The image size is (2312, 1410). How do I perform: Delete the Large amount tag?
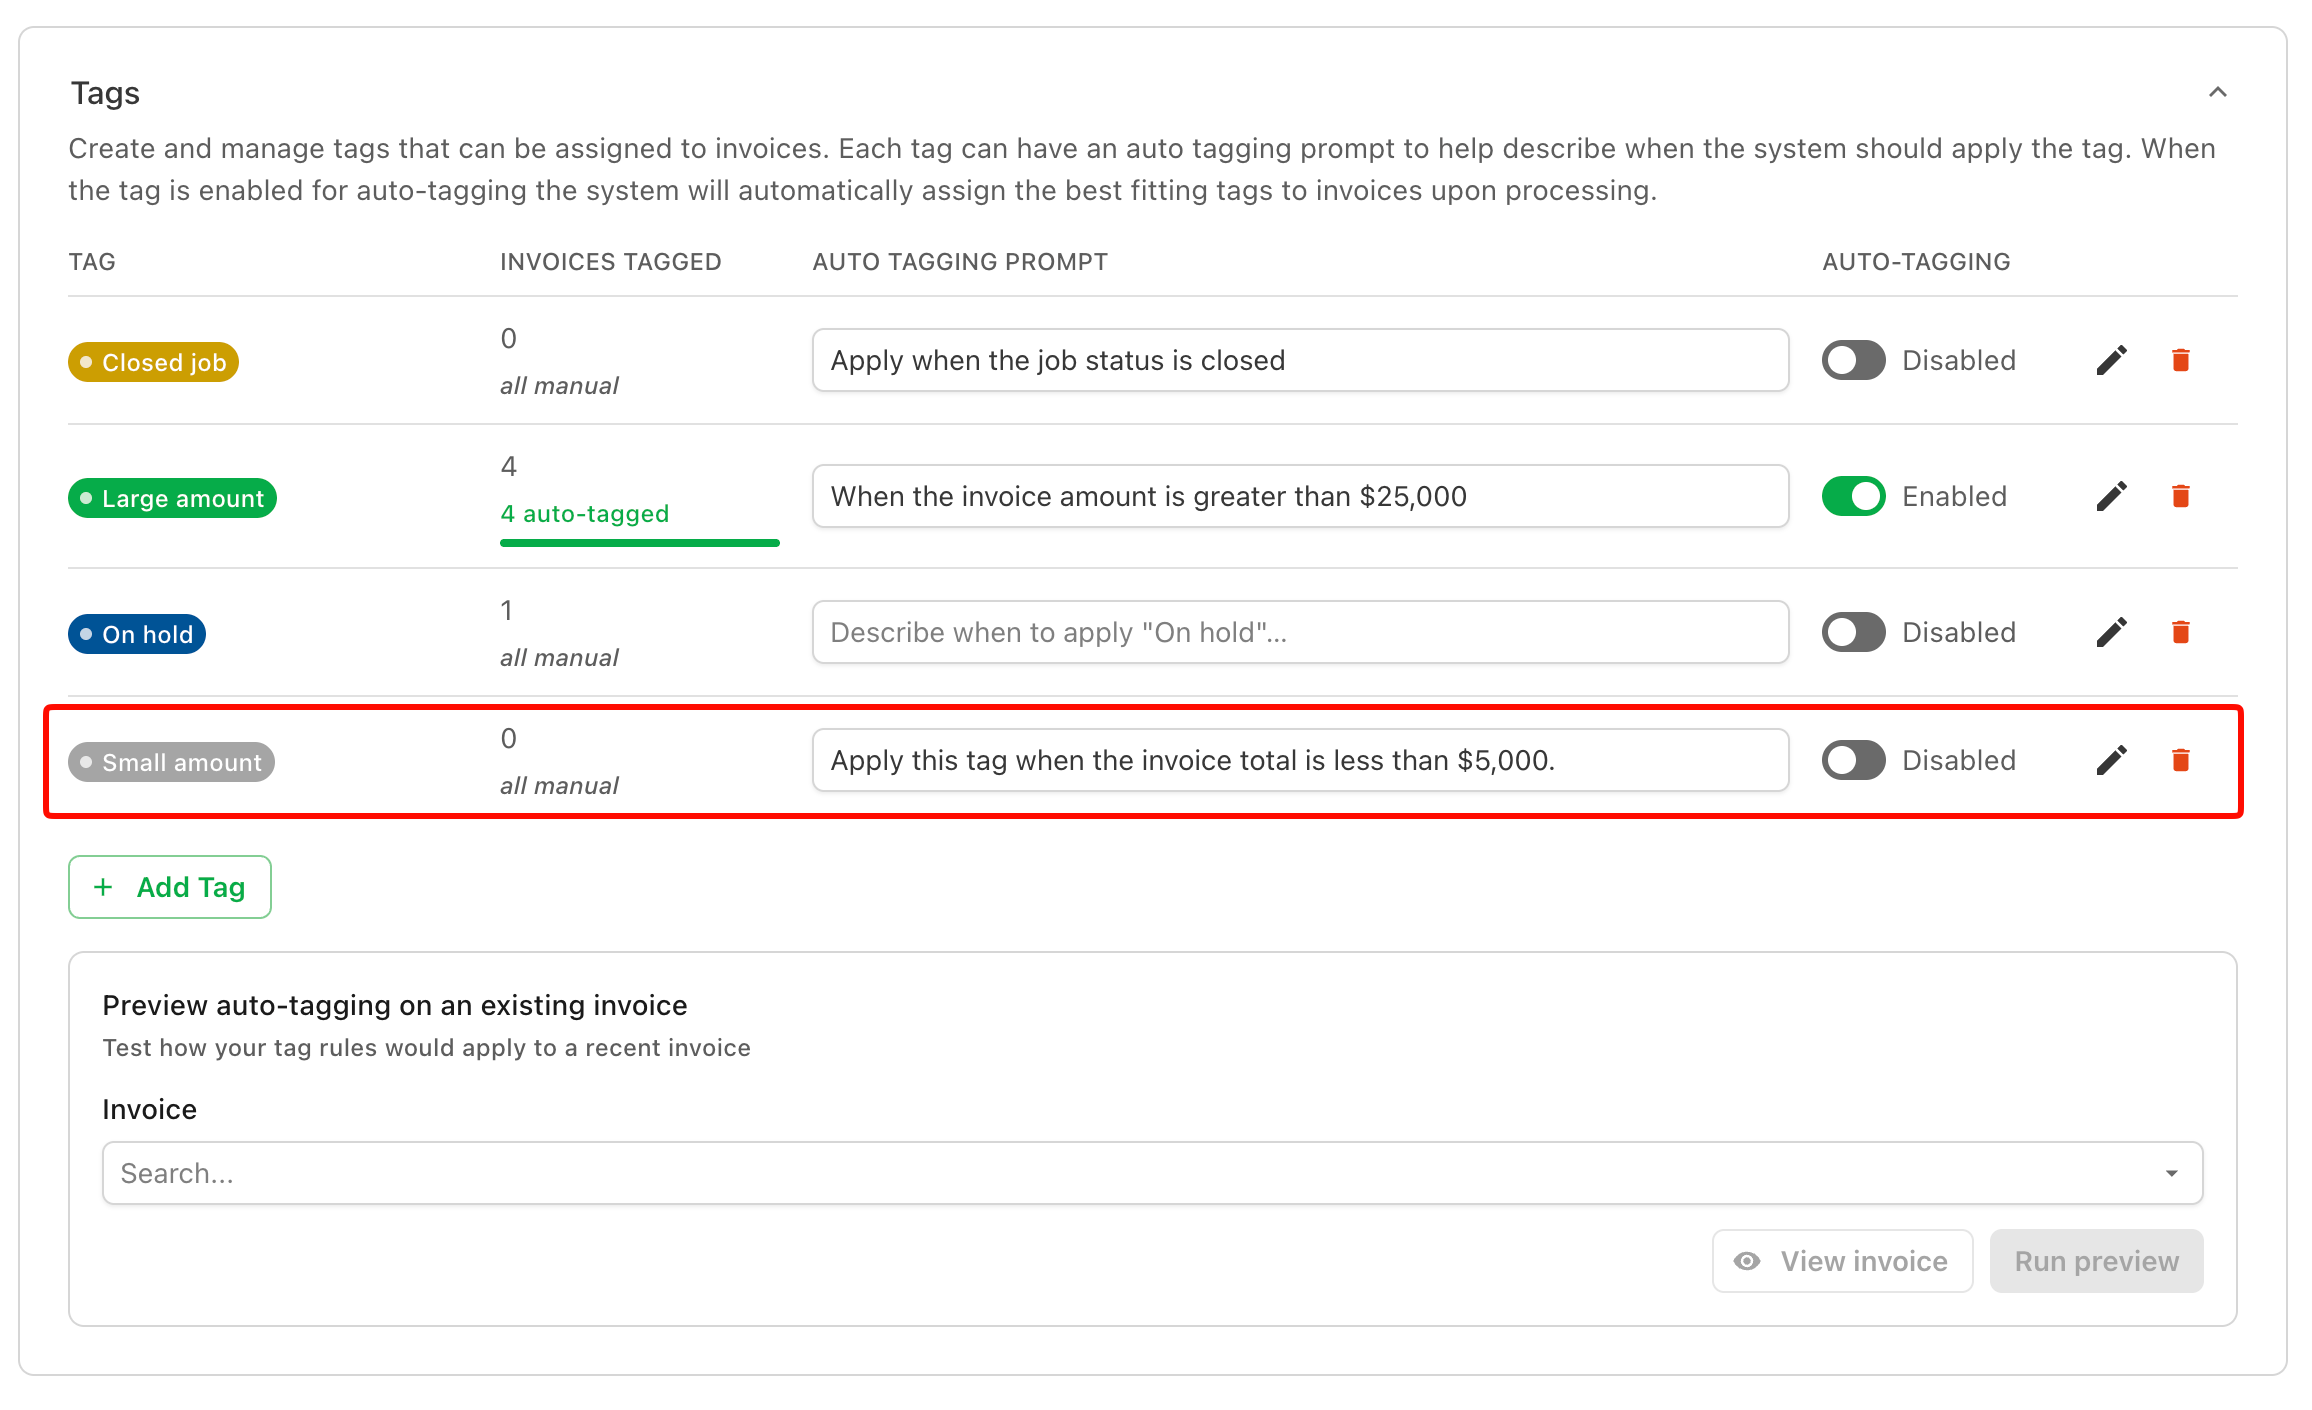coord(2180,496)
